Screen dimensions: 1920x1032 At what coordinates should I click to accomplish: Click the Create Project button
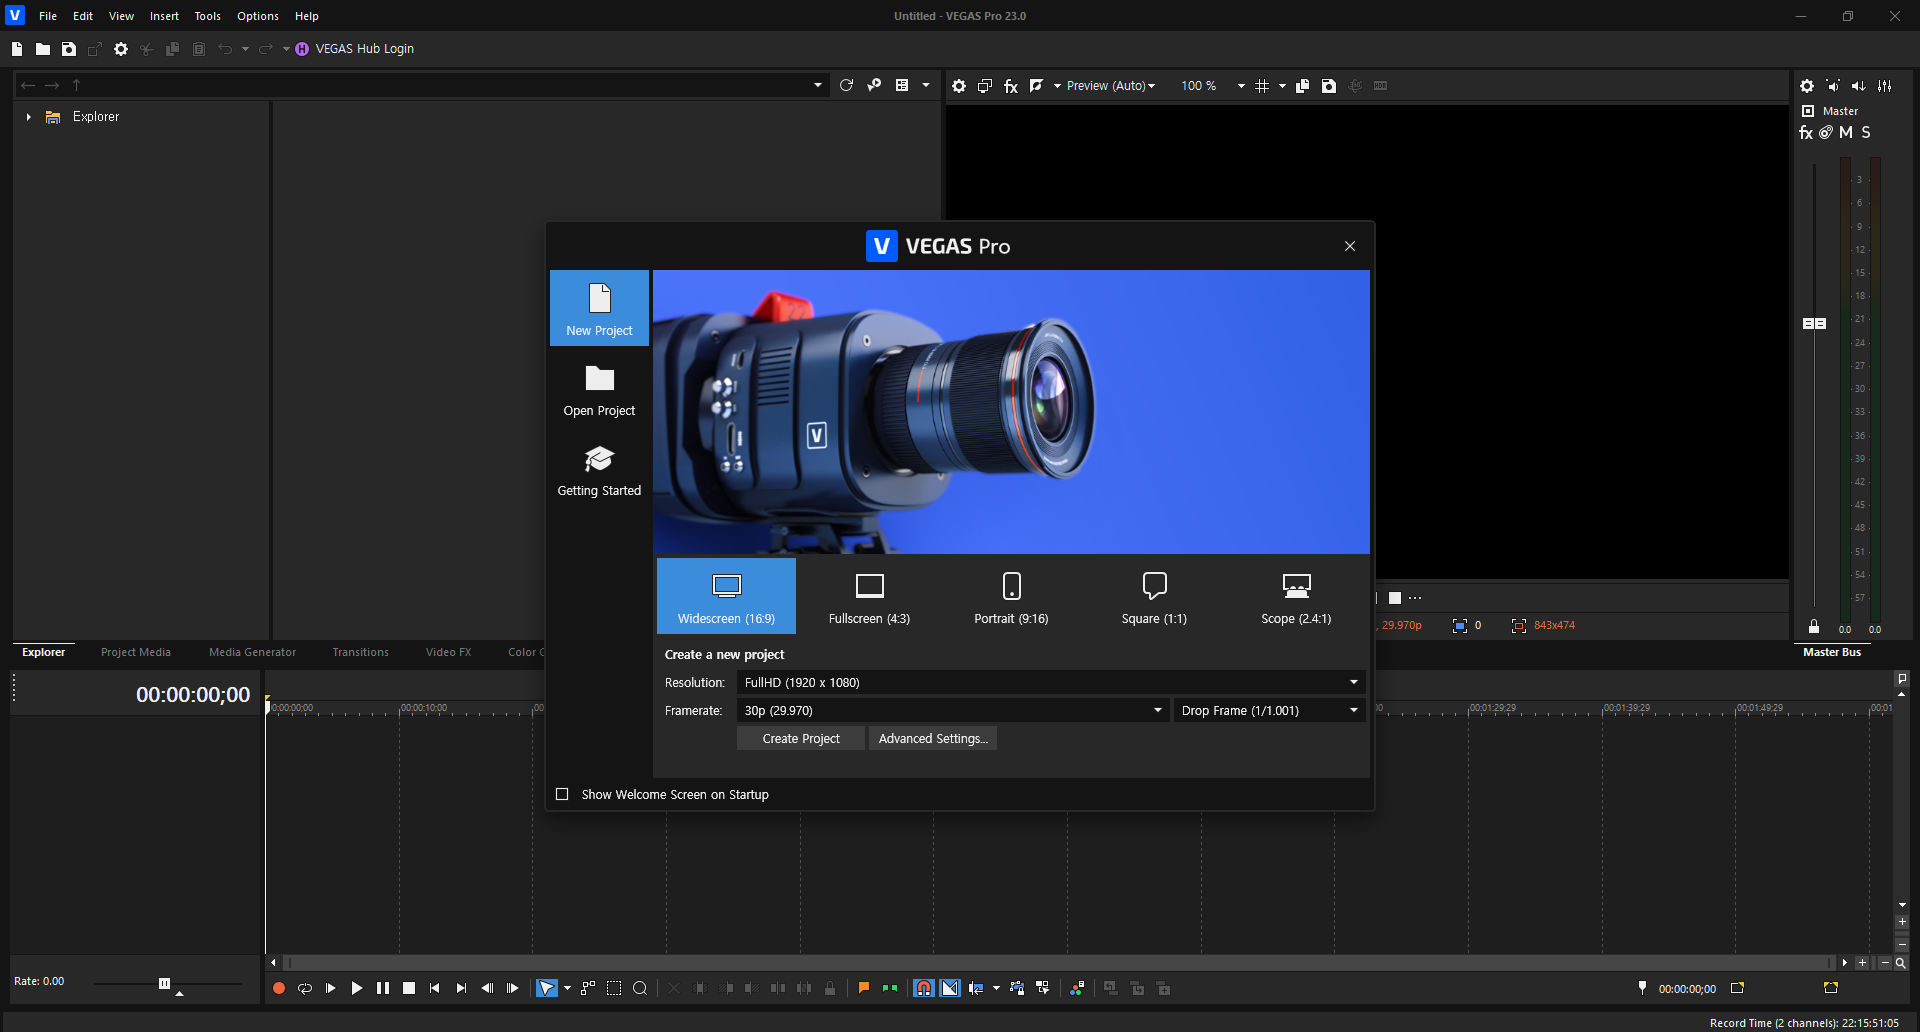tap(800, 738)
